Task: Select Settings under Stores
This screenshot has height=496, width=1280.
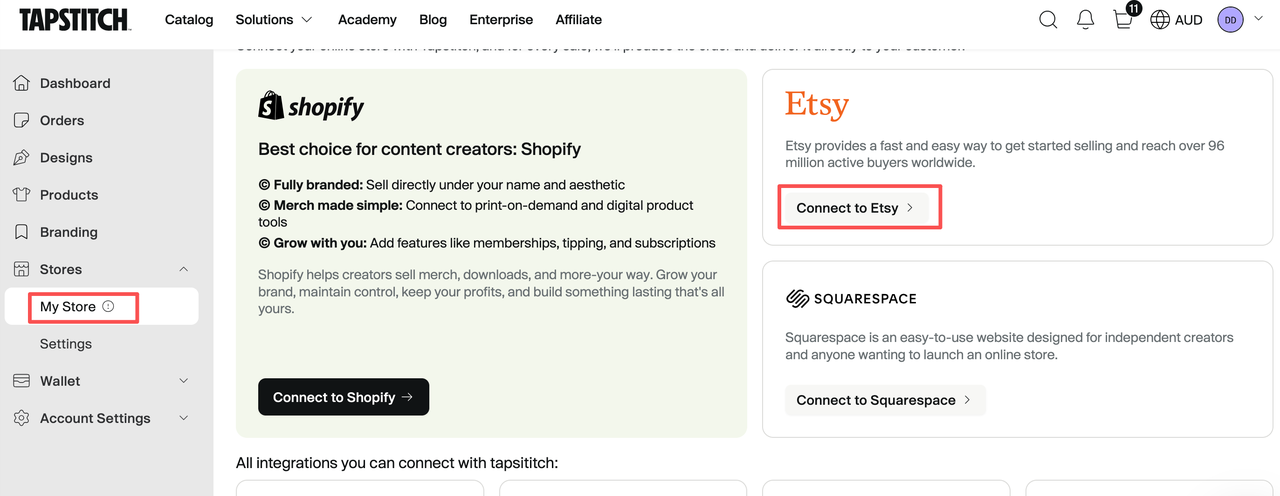Action: [x=66, y=344]
